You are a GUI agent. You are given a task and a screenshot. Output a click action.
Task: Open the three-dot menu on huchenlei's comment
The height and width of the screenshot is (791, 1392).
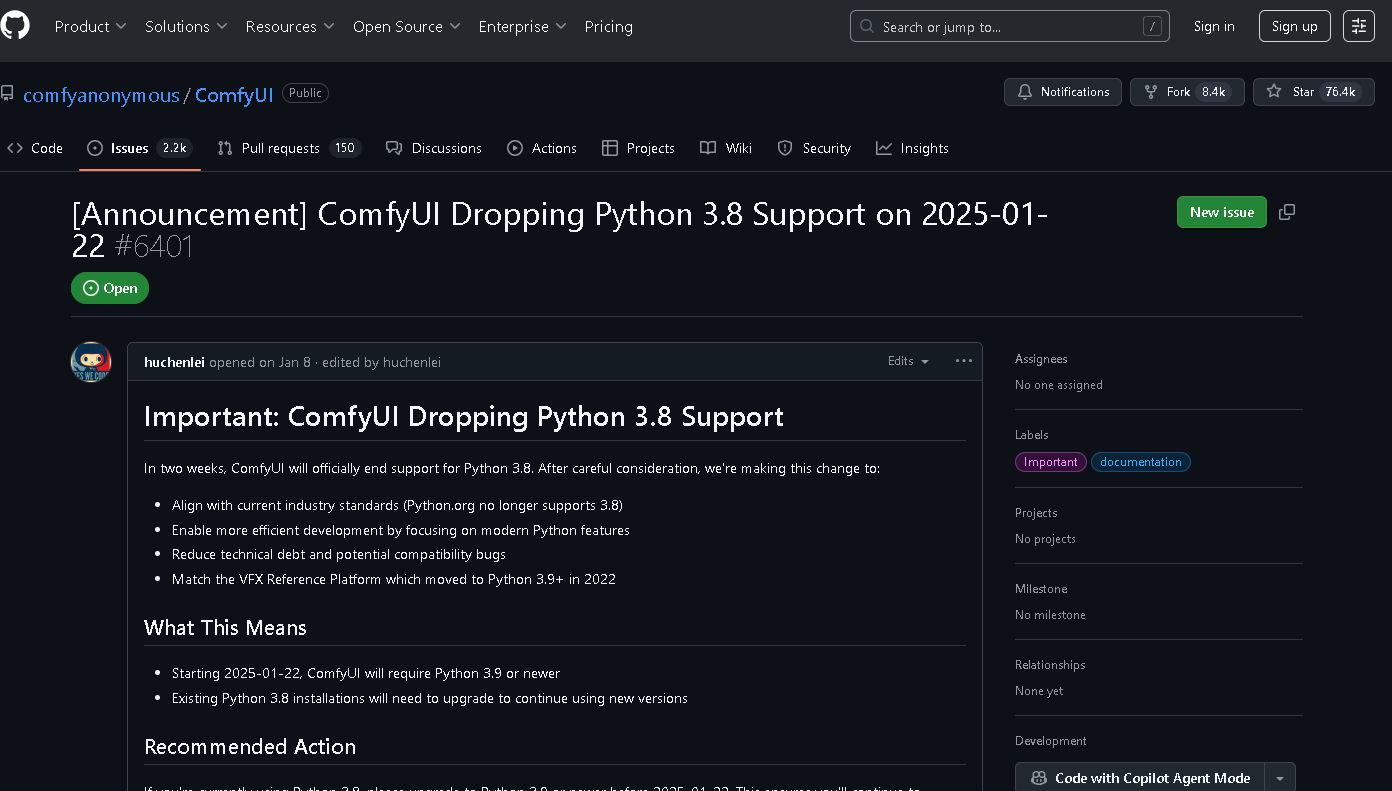pyautogui.click(x=963, y=361)
